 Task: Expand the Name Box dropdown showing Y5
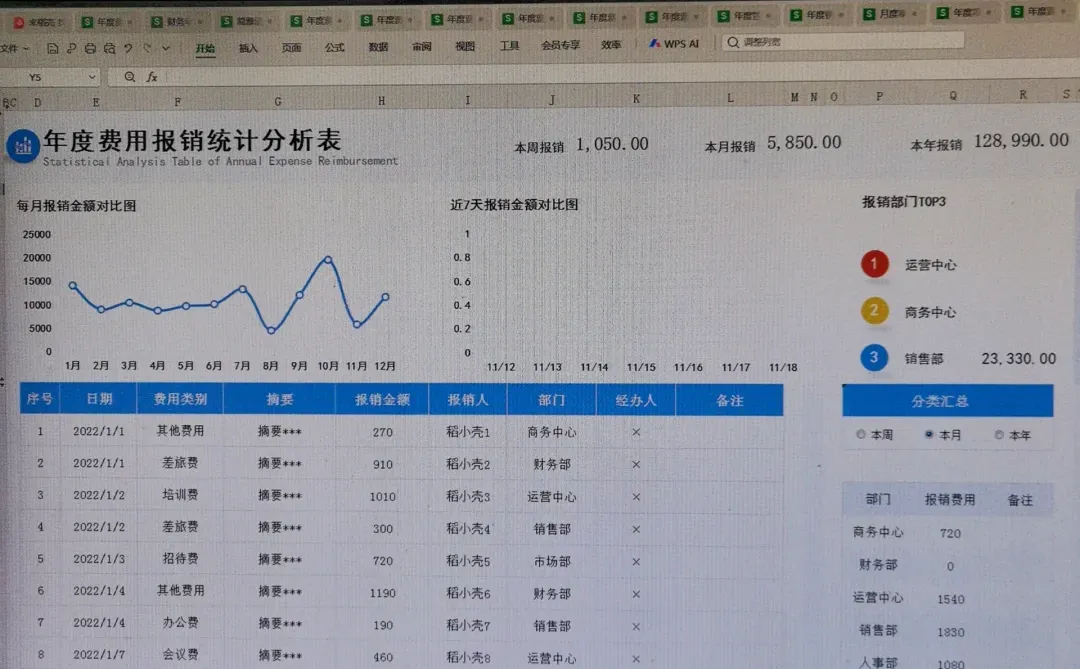[92, 77]
